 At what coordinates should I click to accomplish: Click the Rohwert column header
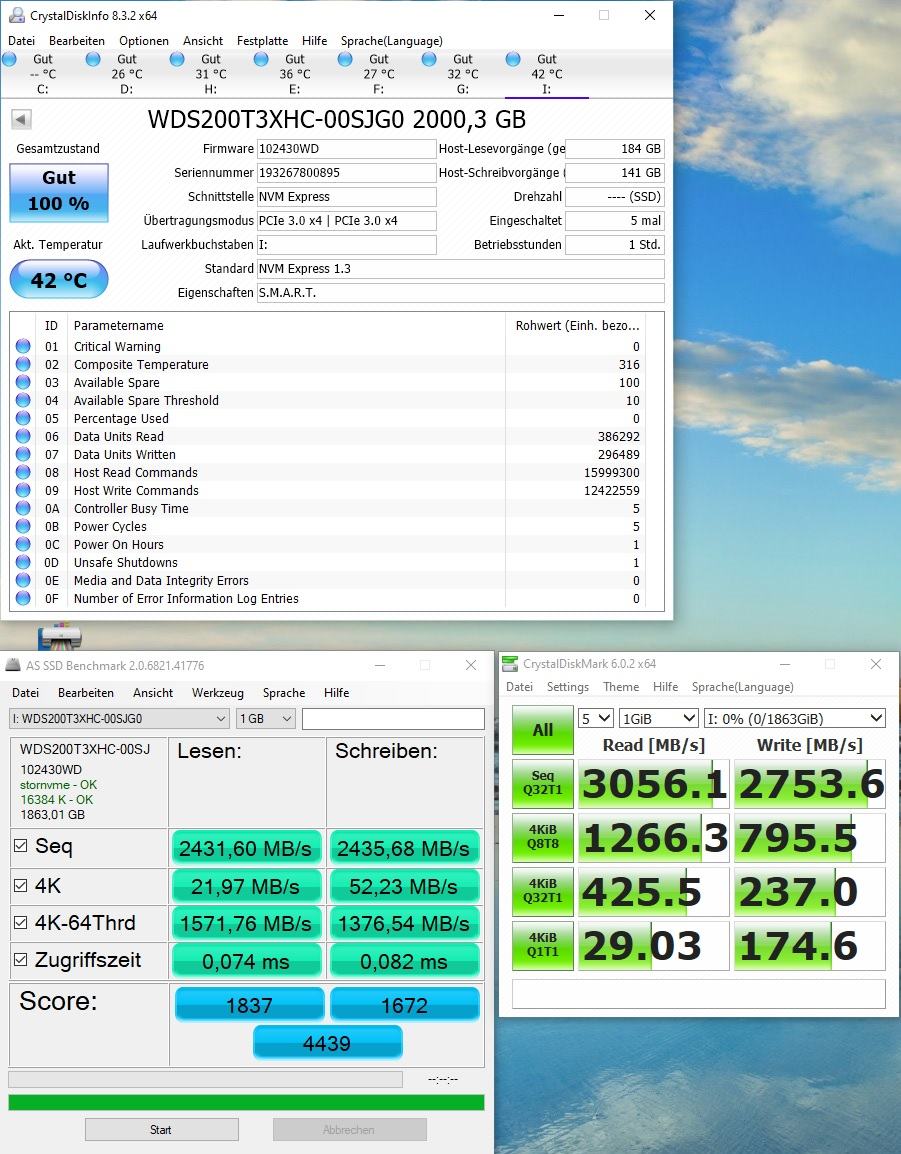pos(576,325)
